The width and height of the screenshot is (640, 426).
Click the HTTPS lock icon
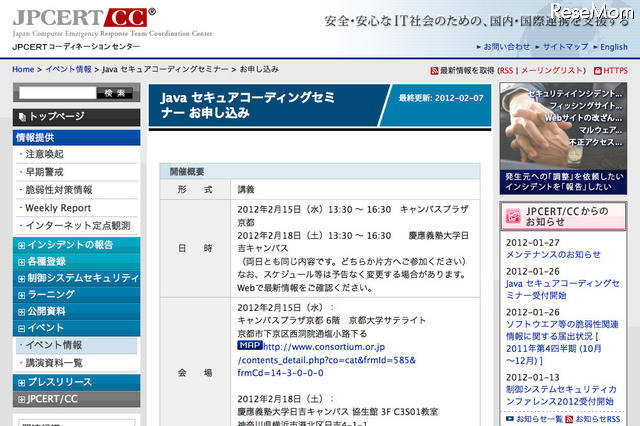(598, 71)
